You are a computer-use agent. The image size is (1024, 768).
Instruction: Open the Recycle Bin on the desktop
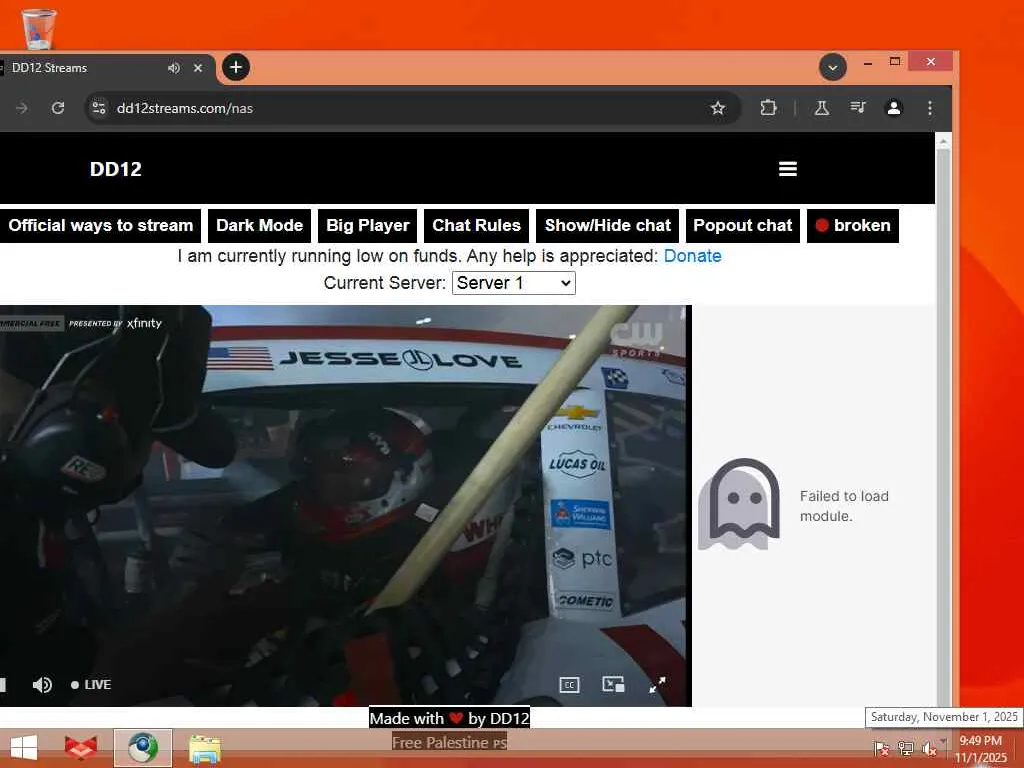pos(39,29)
